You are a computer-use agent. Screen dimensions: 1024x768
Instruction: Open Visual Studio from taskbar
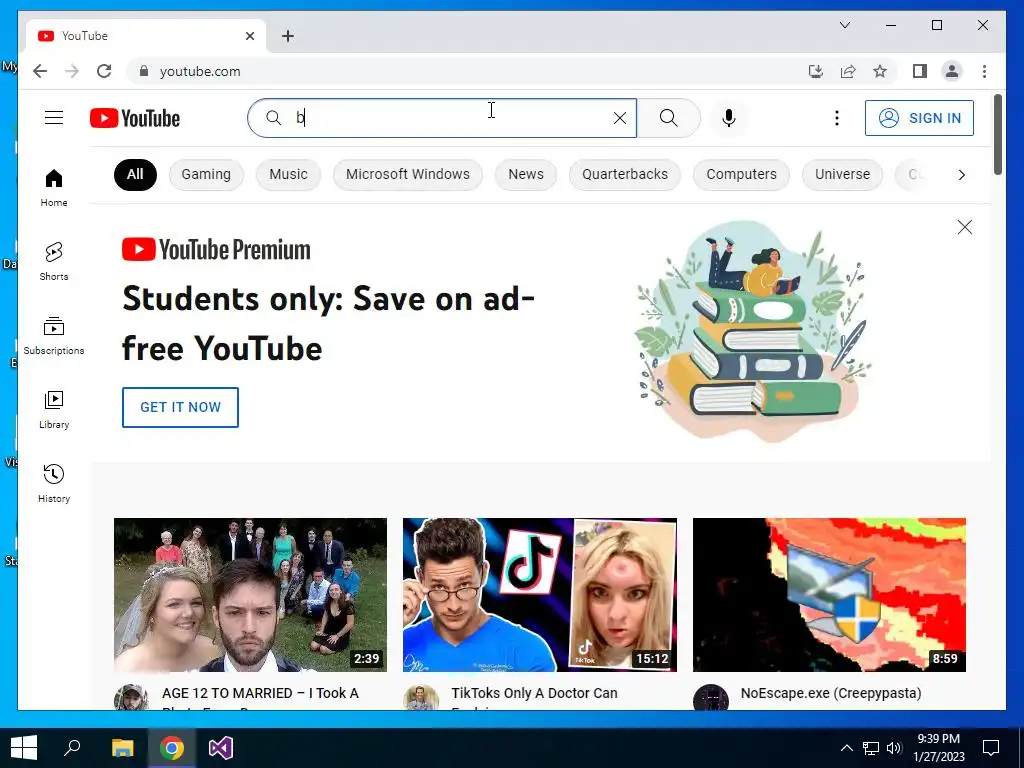[x=221, y=748]
